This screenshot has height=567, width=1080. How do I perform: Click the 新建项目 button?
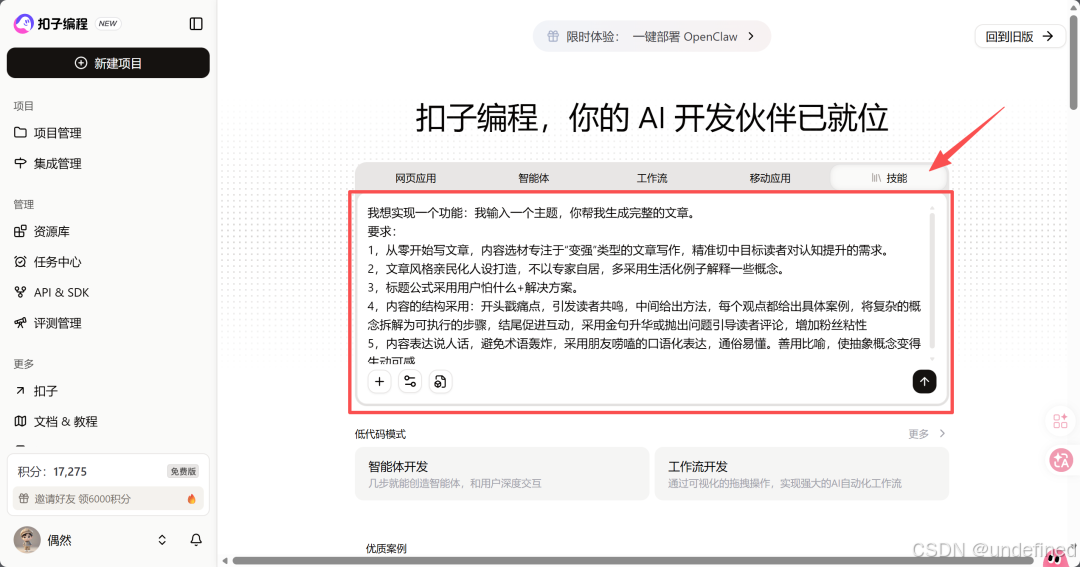pyautogui.click(x=108, y=63)
